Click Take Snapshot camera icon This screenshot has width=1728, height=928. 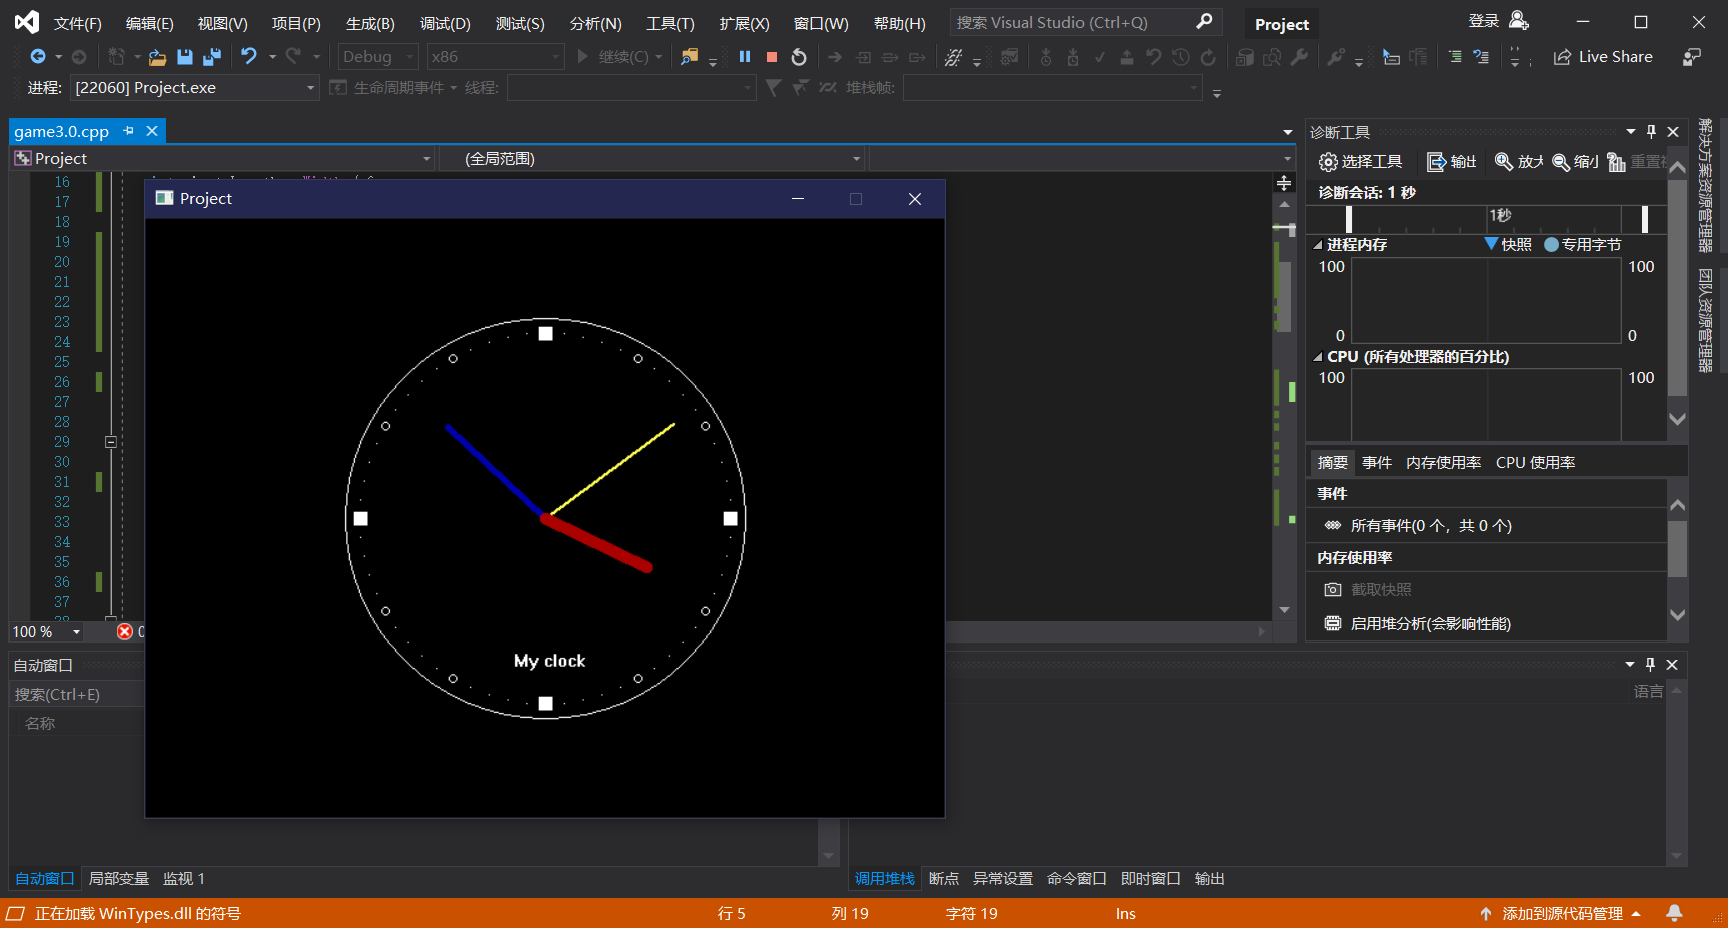pyautogui.click(x=1332, y=590)
